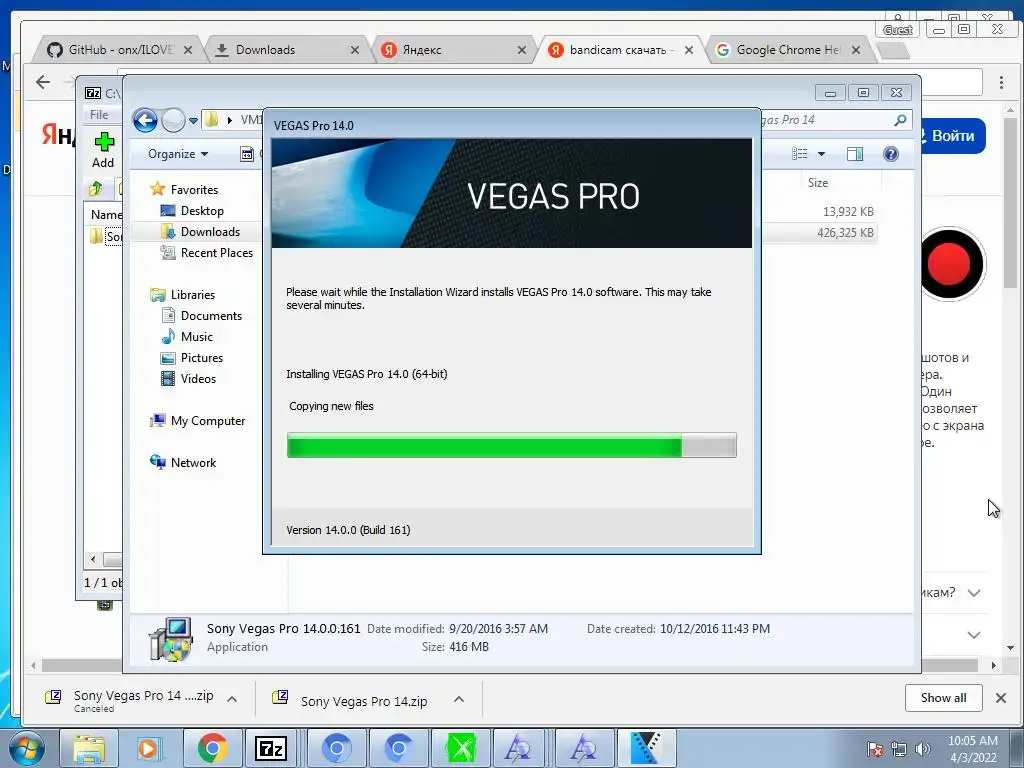Open the Organize menu in Explorer
The height and width of the screenshot is (768, 1024).
pyautogui.click(x=178, y=154)
